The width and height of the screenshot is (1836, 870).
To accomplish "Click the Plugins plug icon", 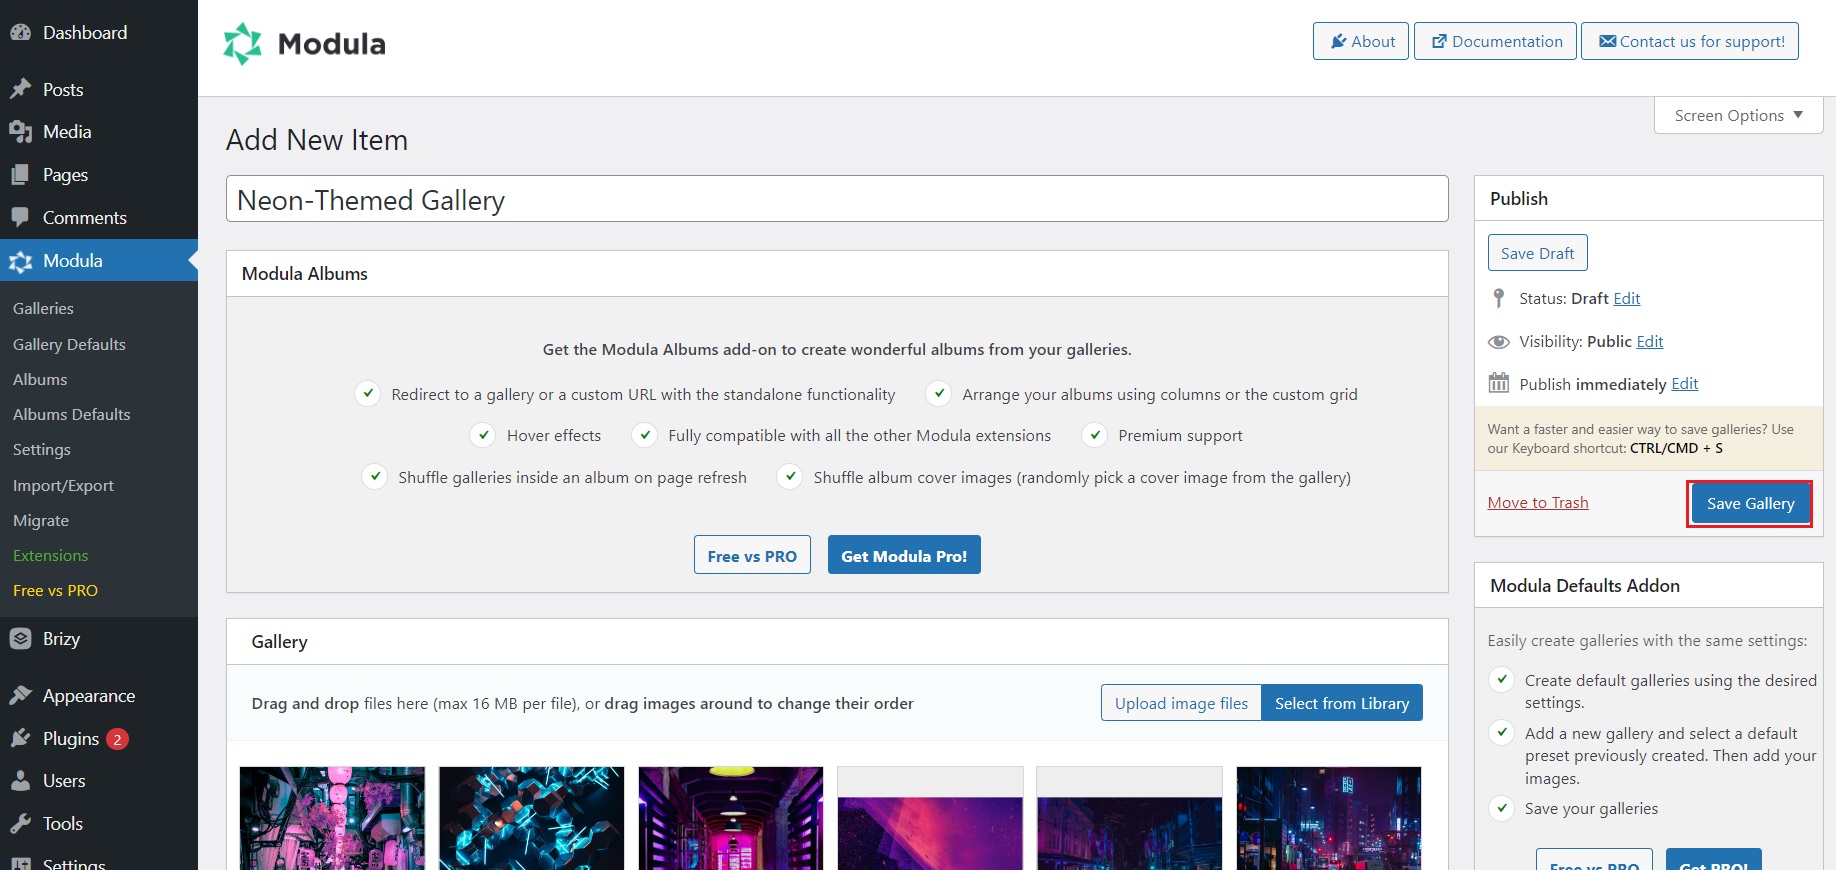I will click(x=20, y=739).
